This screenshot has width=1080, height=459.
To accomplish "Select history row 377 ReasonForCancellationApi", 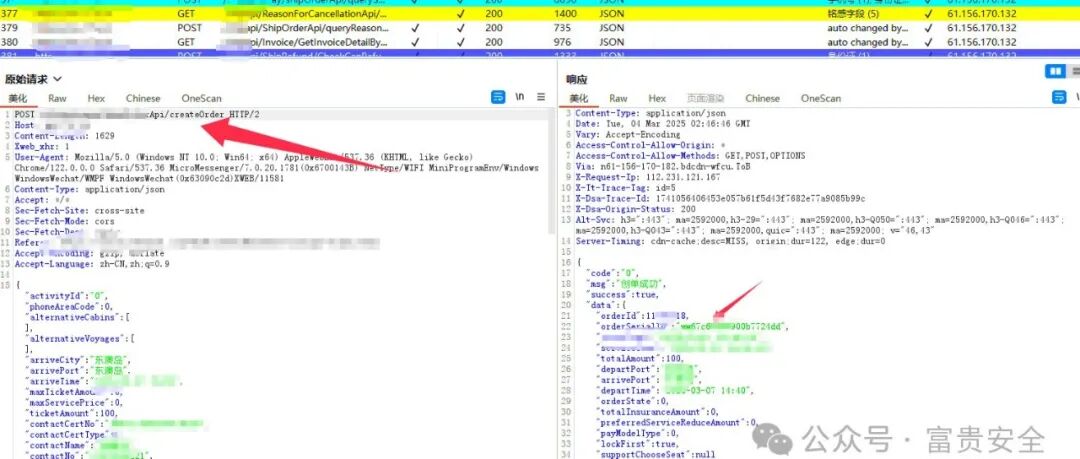I will pos(540,13).
